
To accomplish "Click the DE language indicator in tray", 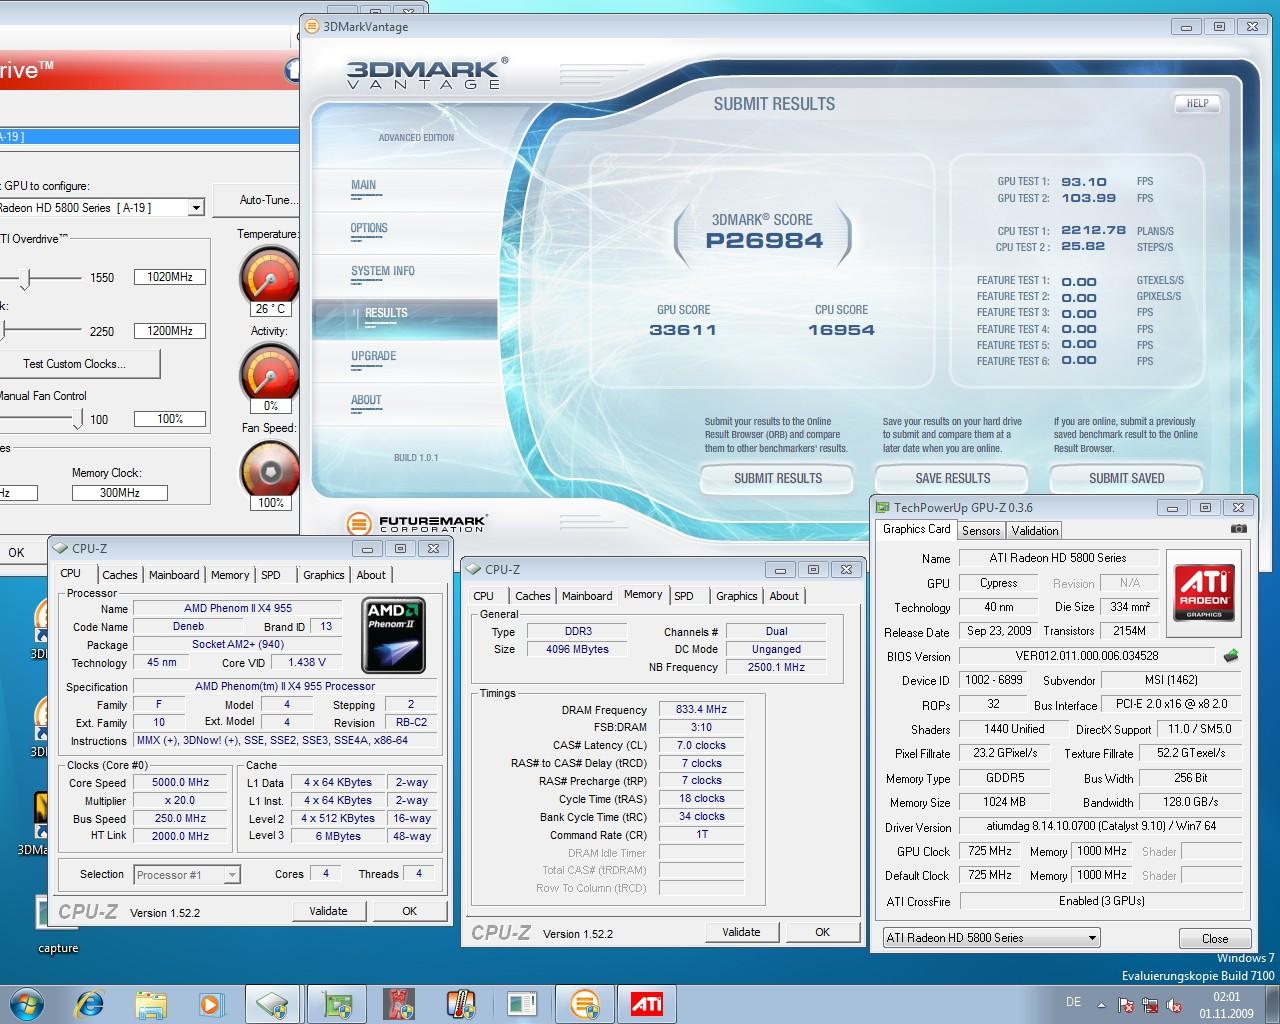I will 1073,1002.
